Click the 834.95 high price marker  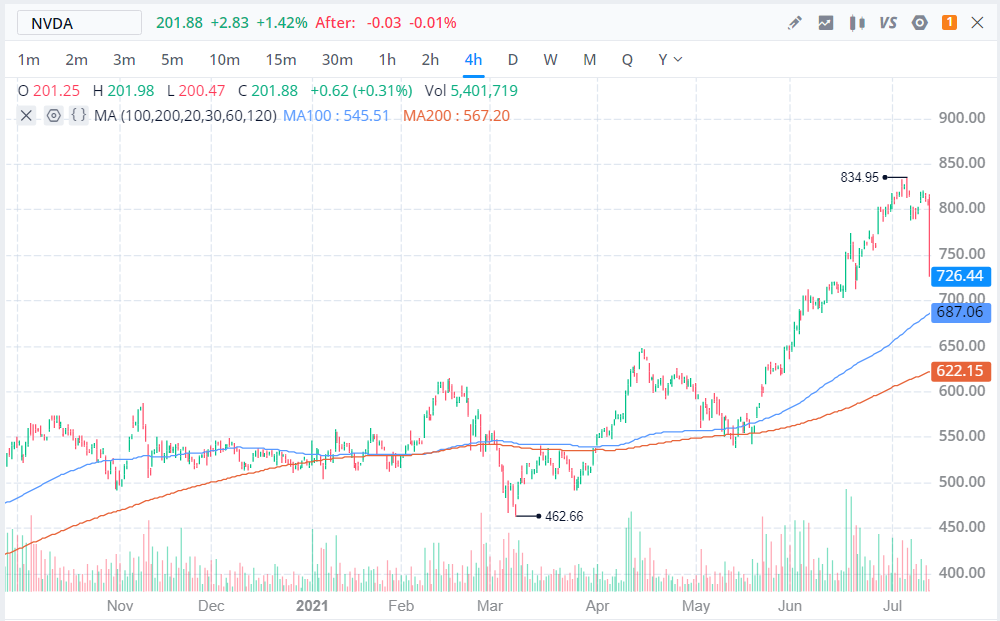coord(859,177)
